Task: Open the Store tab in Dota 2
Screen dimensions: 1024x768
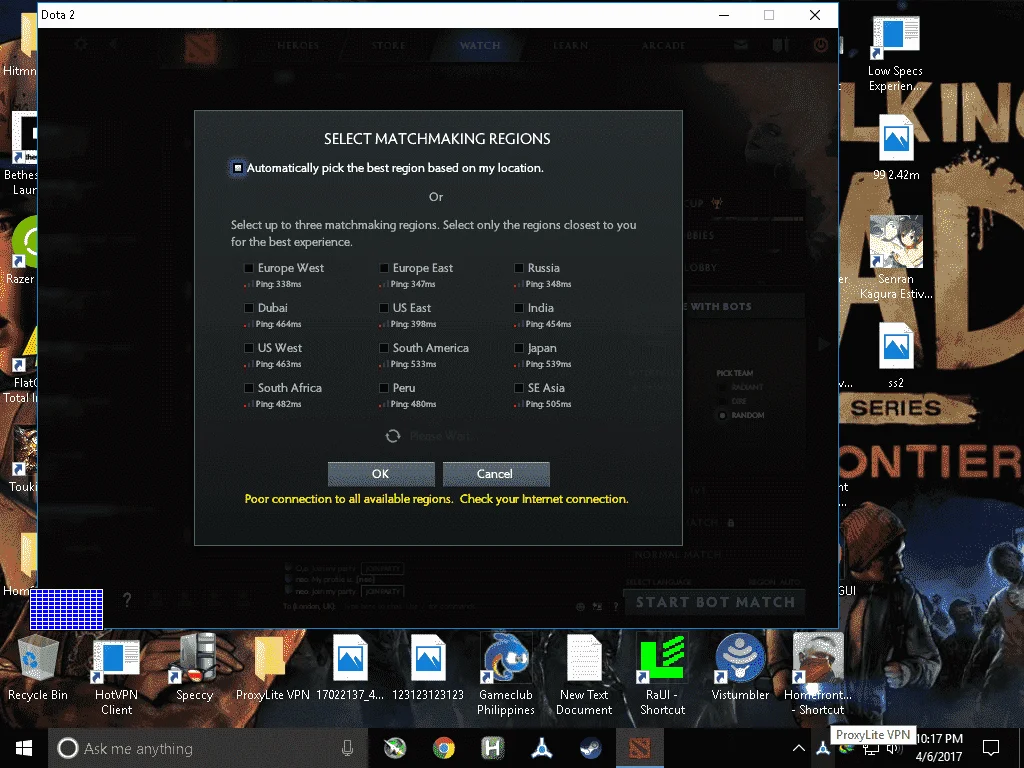Action: tap(389, 45)
